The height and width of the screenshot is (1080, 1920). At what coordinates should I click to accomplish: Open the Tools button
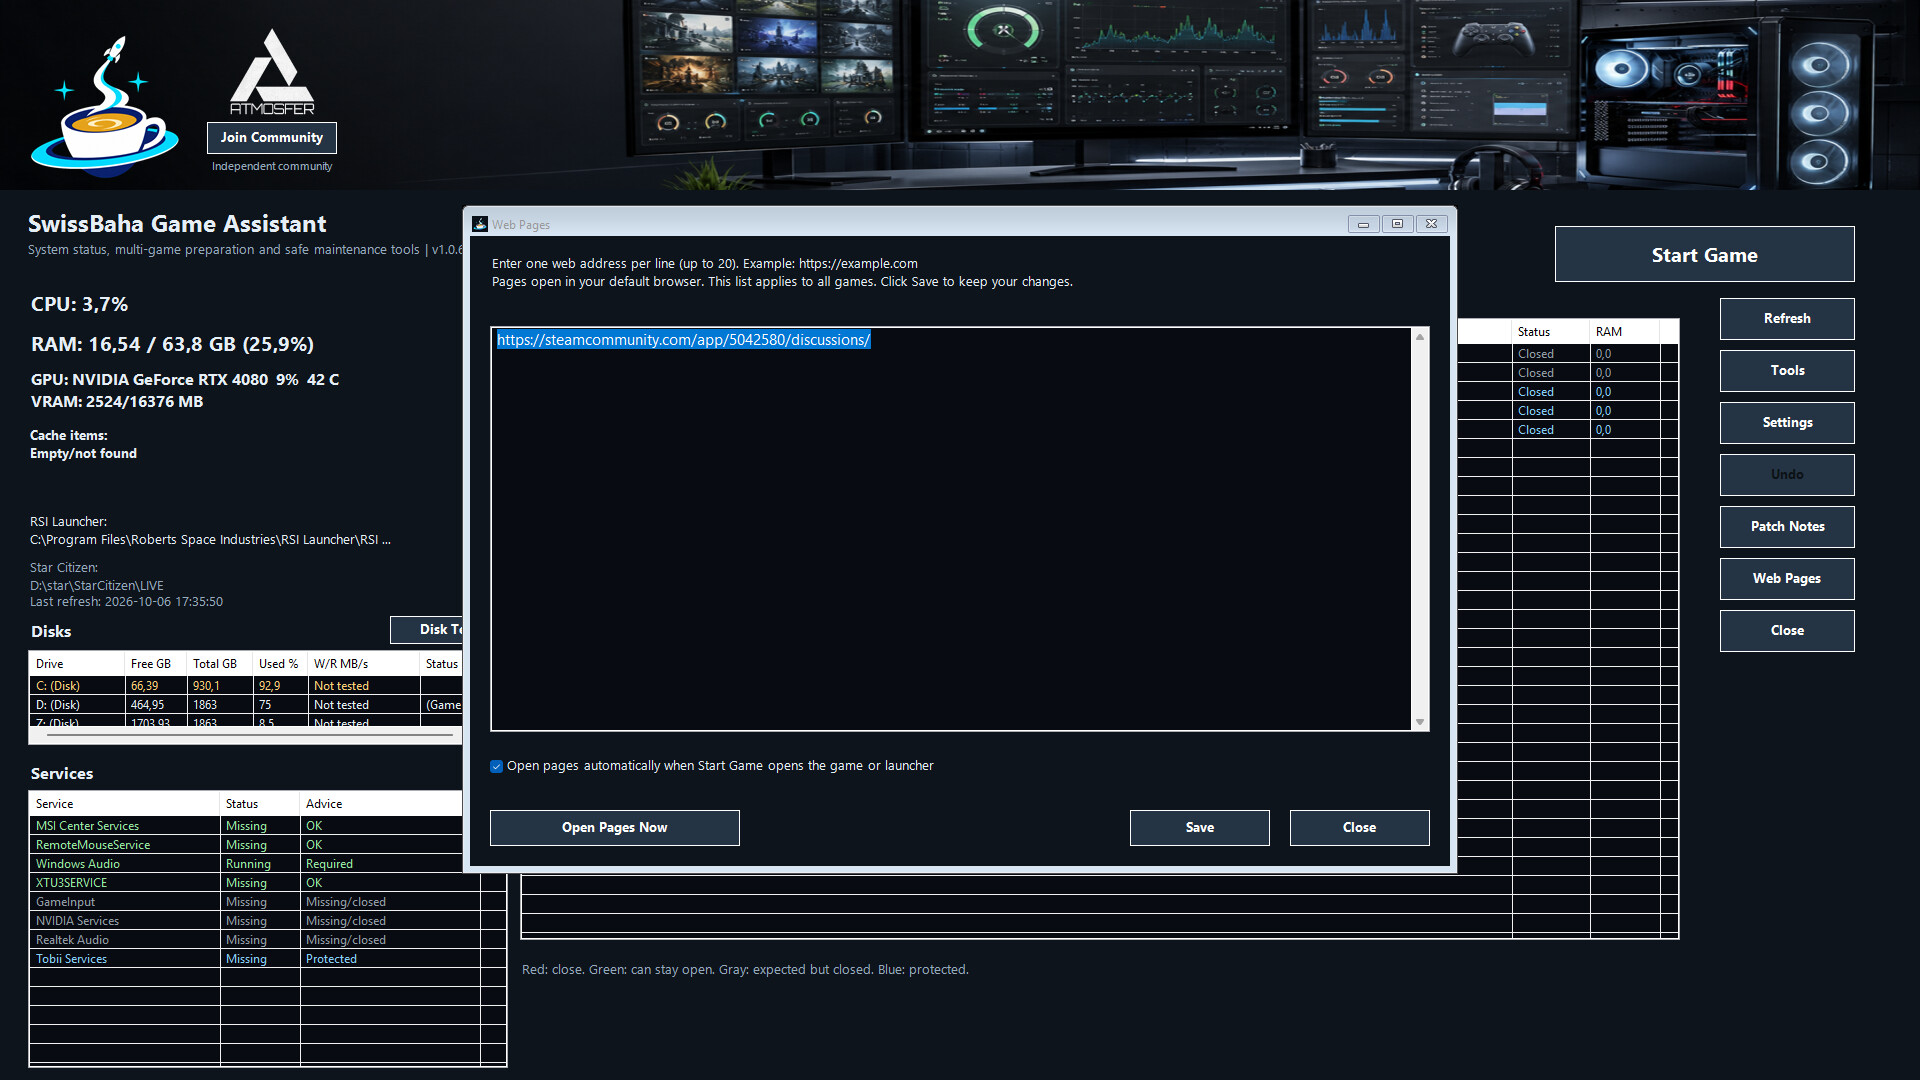pyautogui.click(x=1787, y=371)
